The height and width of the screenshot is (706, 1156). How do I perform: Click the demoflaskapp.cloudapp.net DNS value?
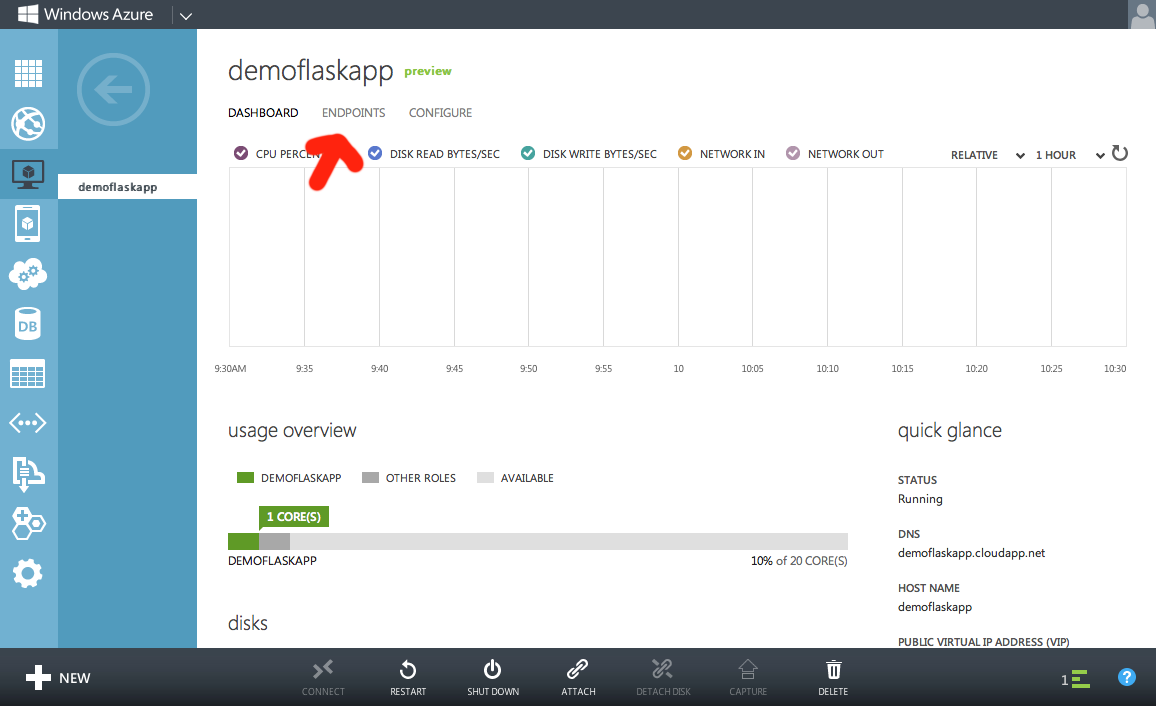[971, 553]
